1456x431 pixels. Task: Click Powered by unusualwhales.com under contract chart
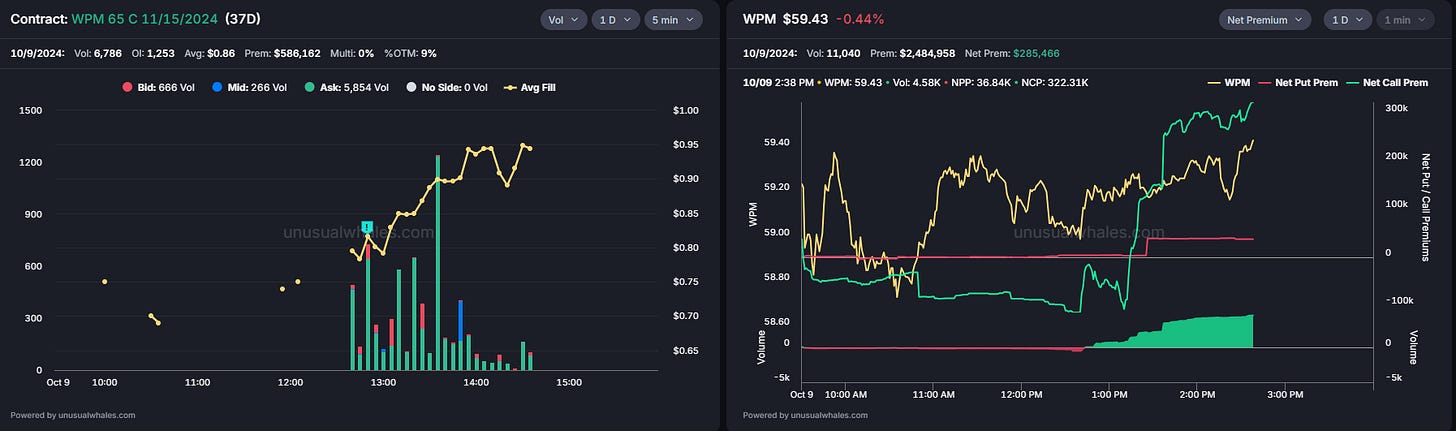point(73,414)
